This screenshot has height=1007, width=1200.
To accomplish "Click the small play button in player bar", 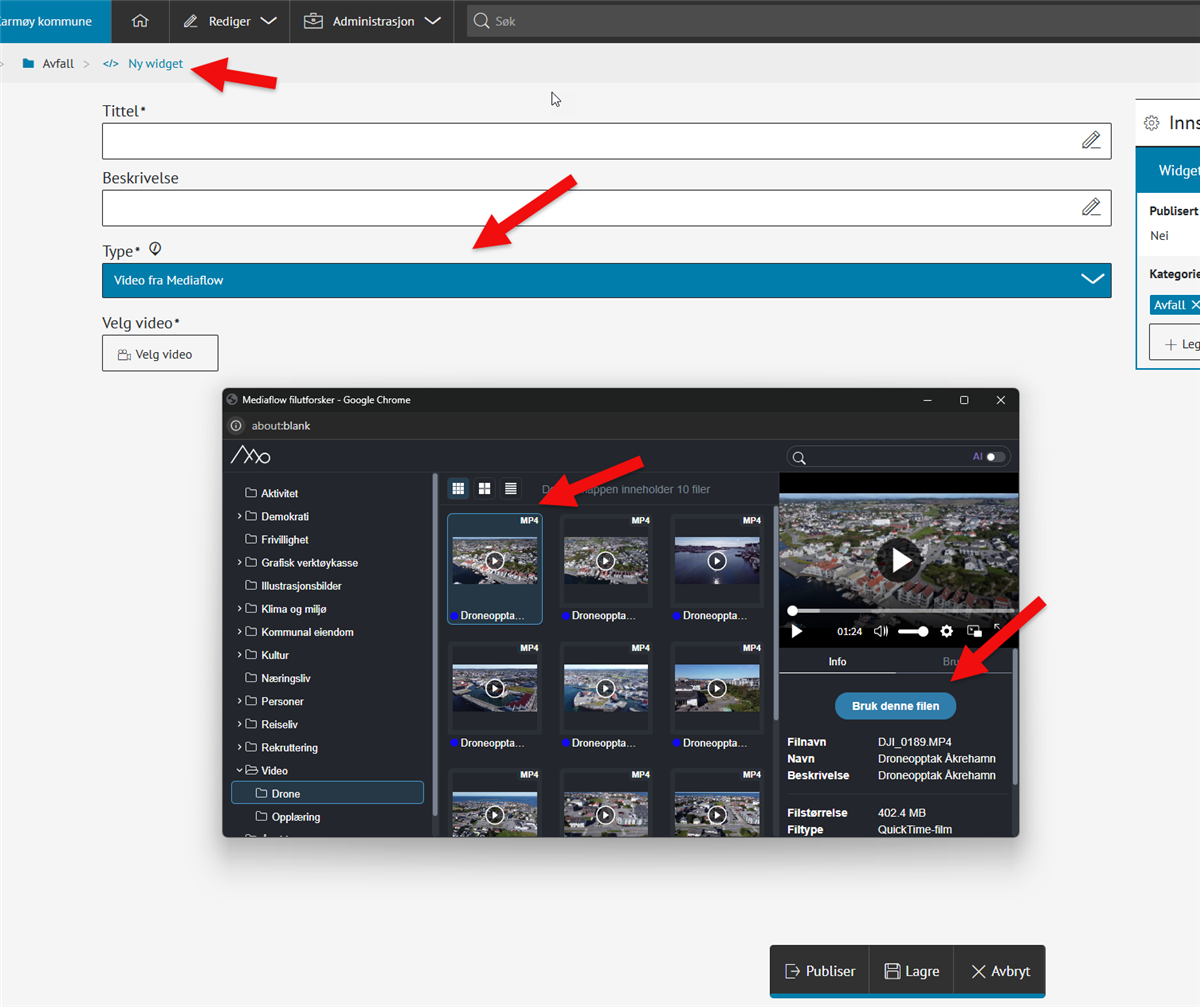I will [x=797, y=631].
